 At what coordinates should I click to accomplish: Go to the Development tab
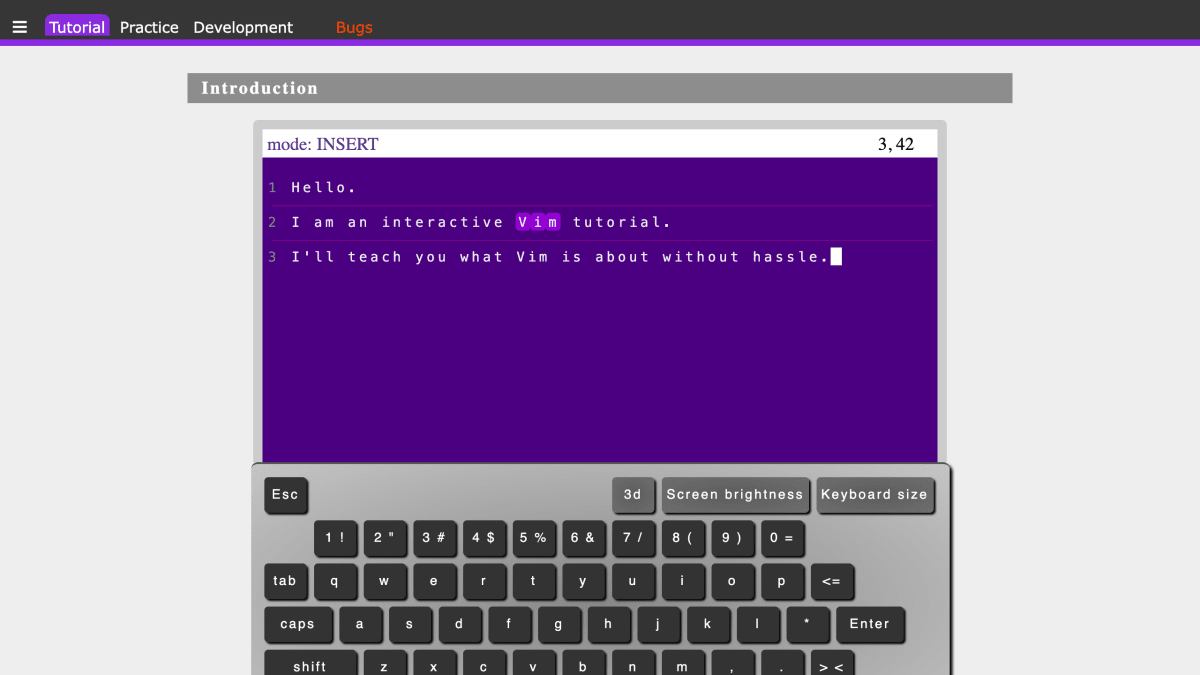(x=243, y=27)
